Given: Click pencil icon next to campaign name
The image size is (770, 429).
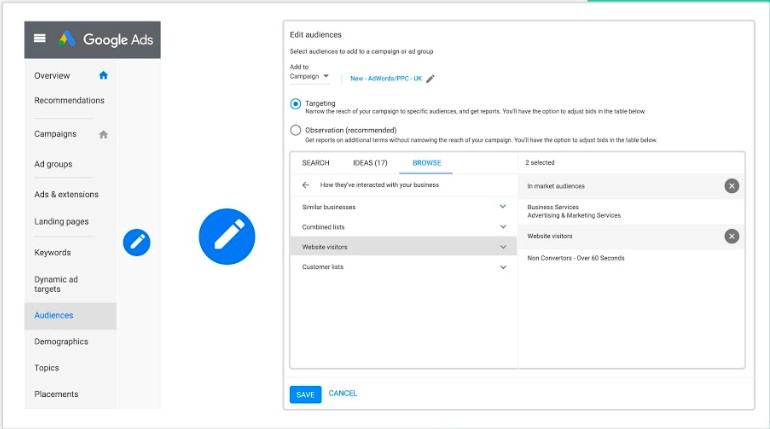Looking at the screenshot, I should click(430, 78).
